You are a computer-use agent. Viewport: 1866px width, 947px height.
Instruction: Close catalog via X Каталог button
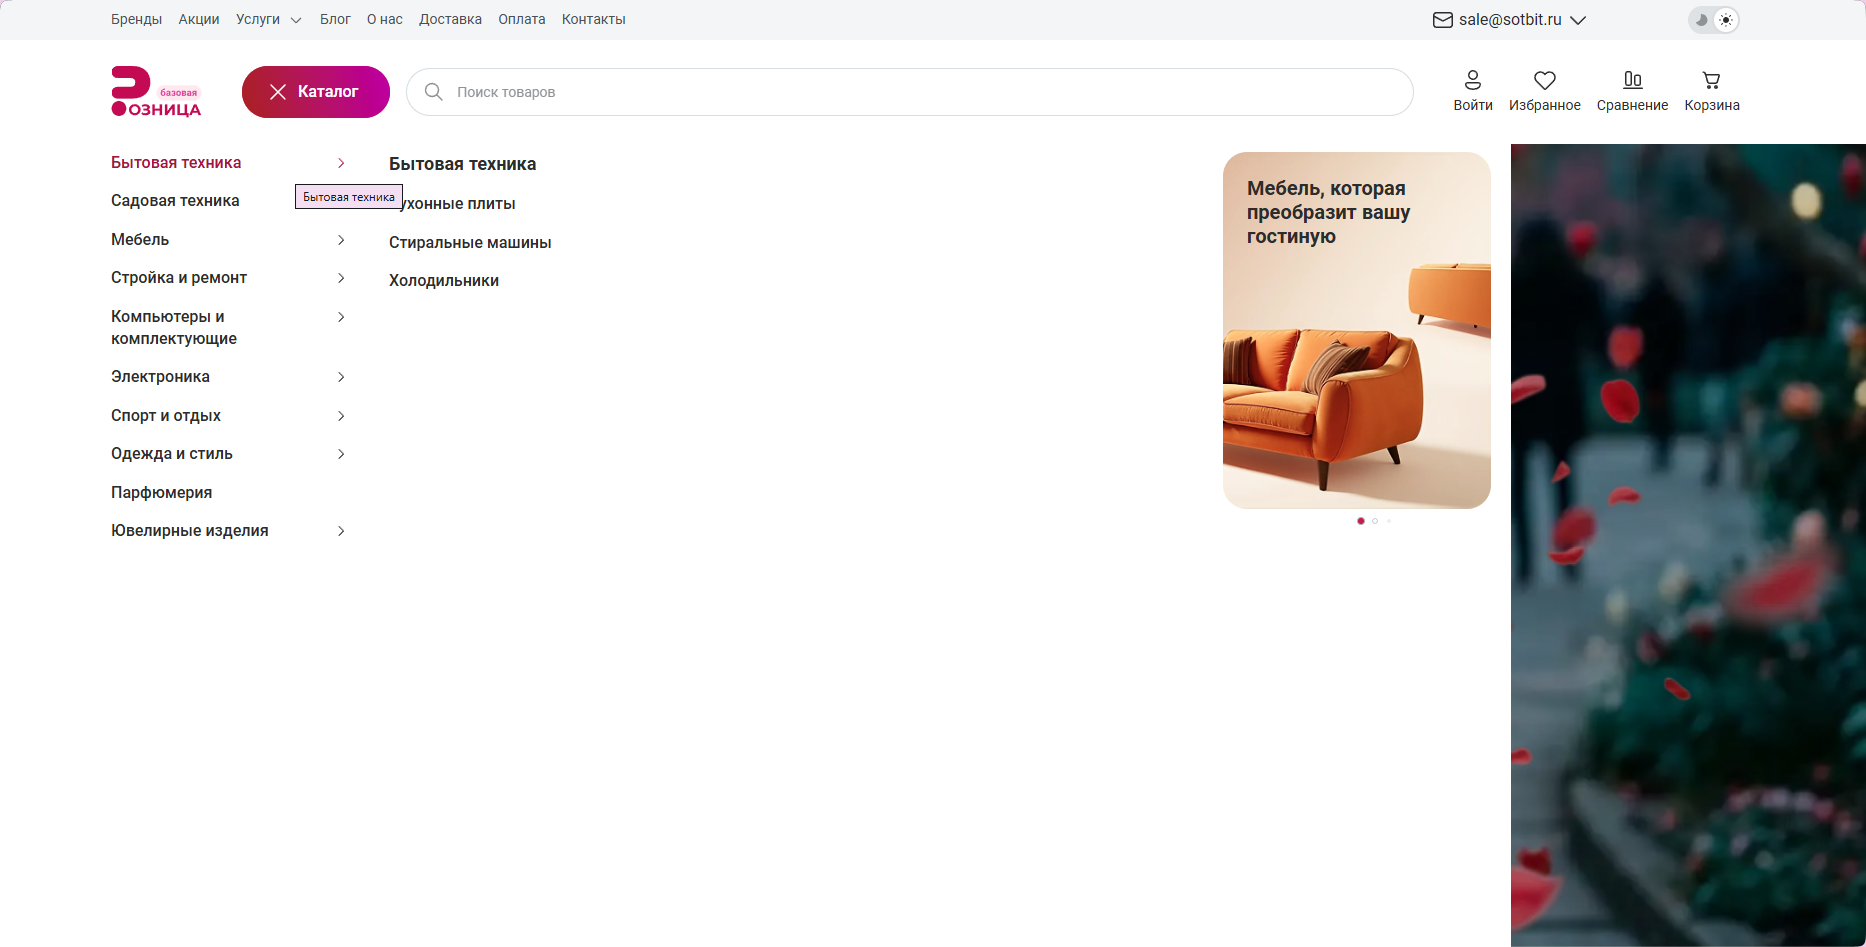tap(316, 92)
